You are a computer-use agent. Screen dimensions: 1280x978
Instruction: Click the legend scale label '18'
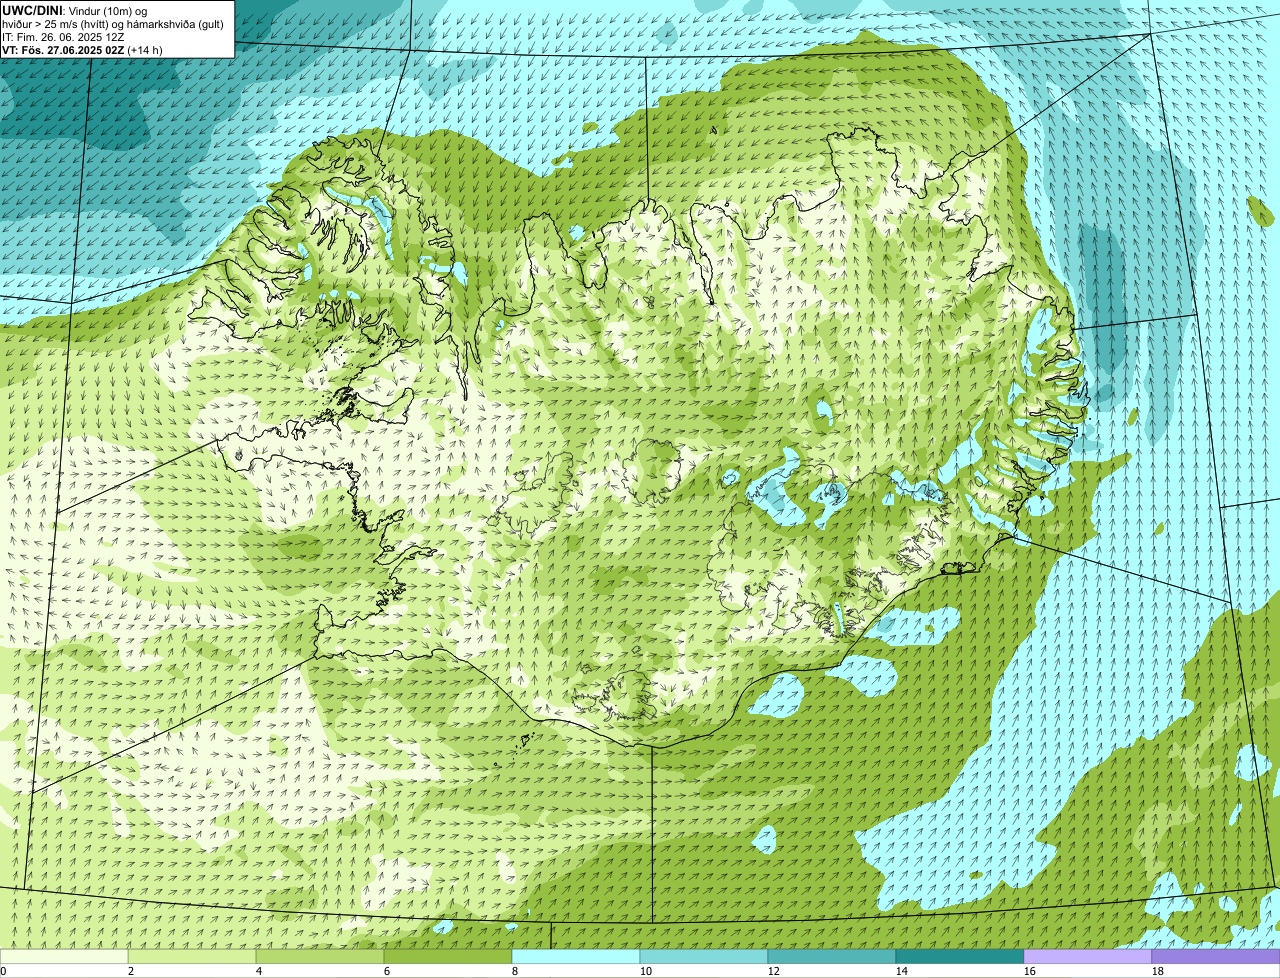pos(1158,971)
